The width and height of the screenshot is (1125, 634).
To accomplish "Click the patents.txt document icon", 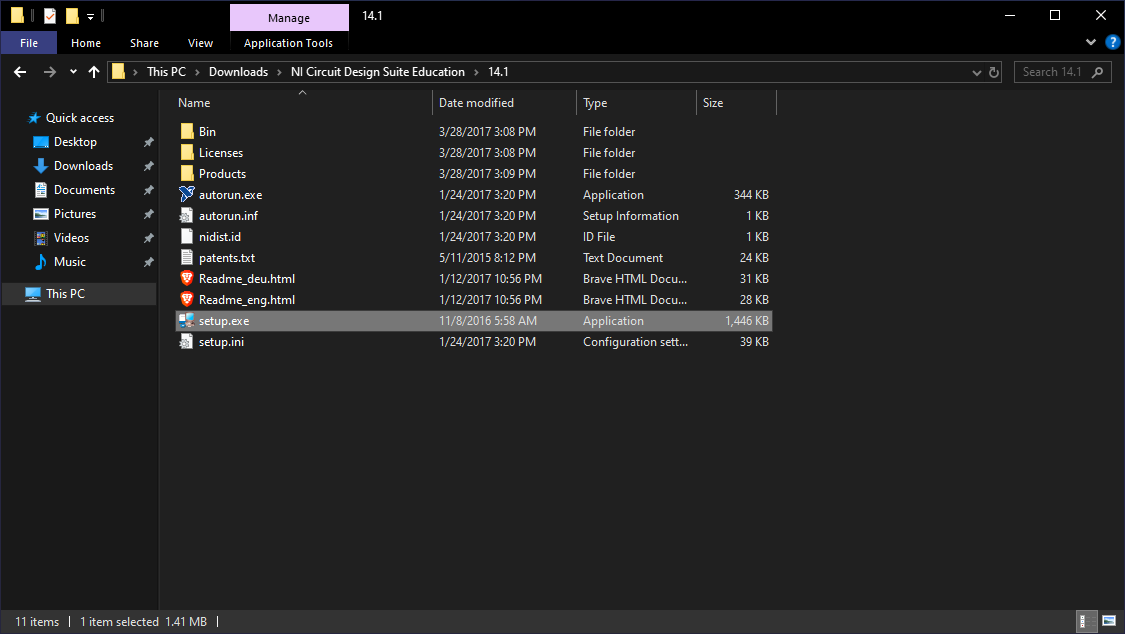I will pos(187,257).
